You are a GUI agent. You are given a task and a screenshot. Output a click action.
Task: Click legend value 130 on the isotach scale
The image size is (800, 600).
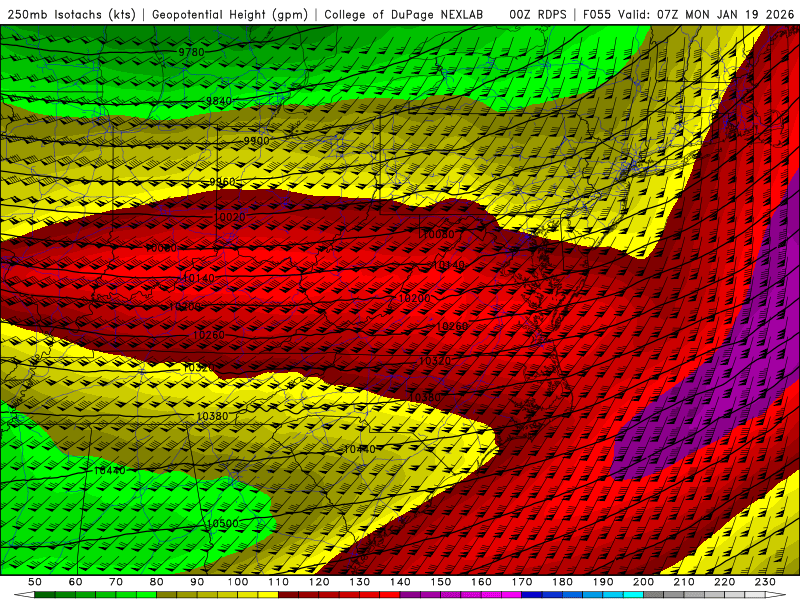[x=359, y=582]
